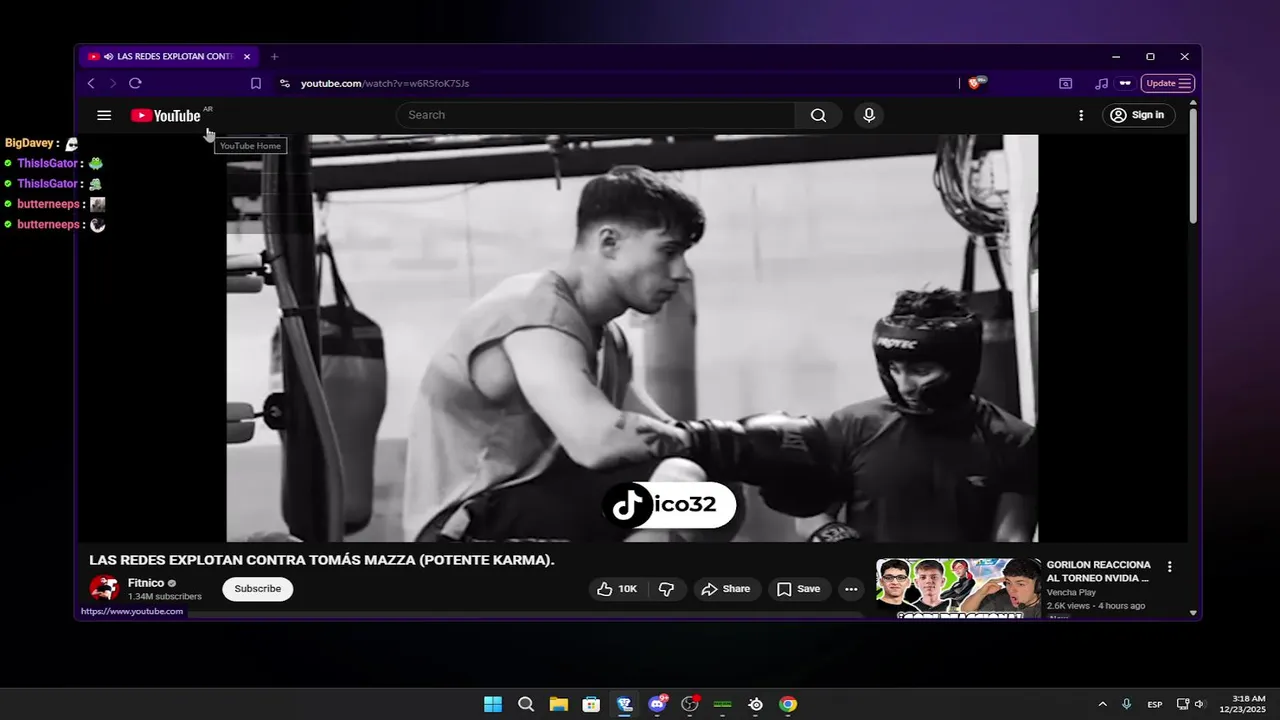This screenshot has width=1280, height=720.
Task: Save the video to a playlist
Action: pyautogui.click(x=799, y=589)
